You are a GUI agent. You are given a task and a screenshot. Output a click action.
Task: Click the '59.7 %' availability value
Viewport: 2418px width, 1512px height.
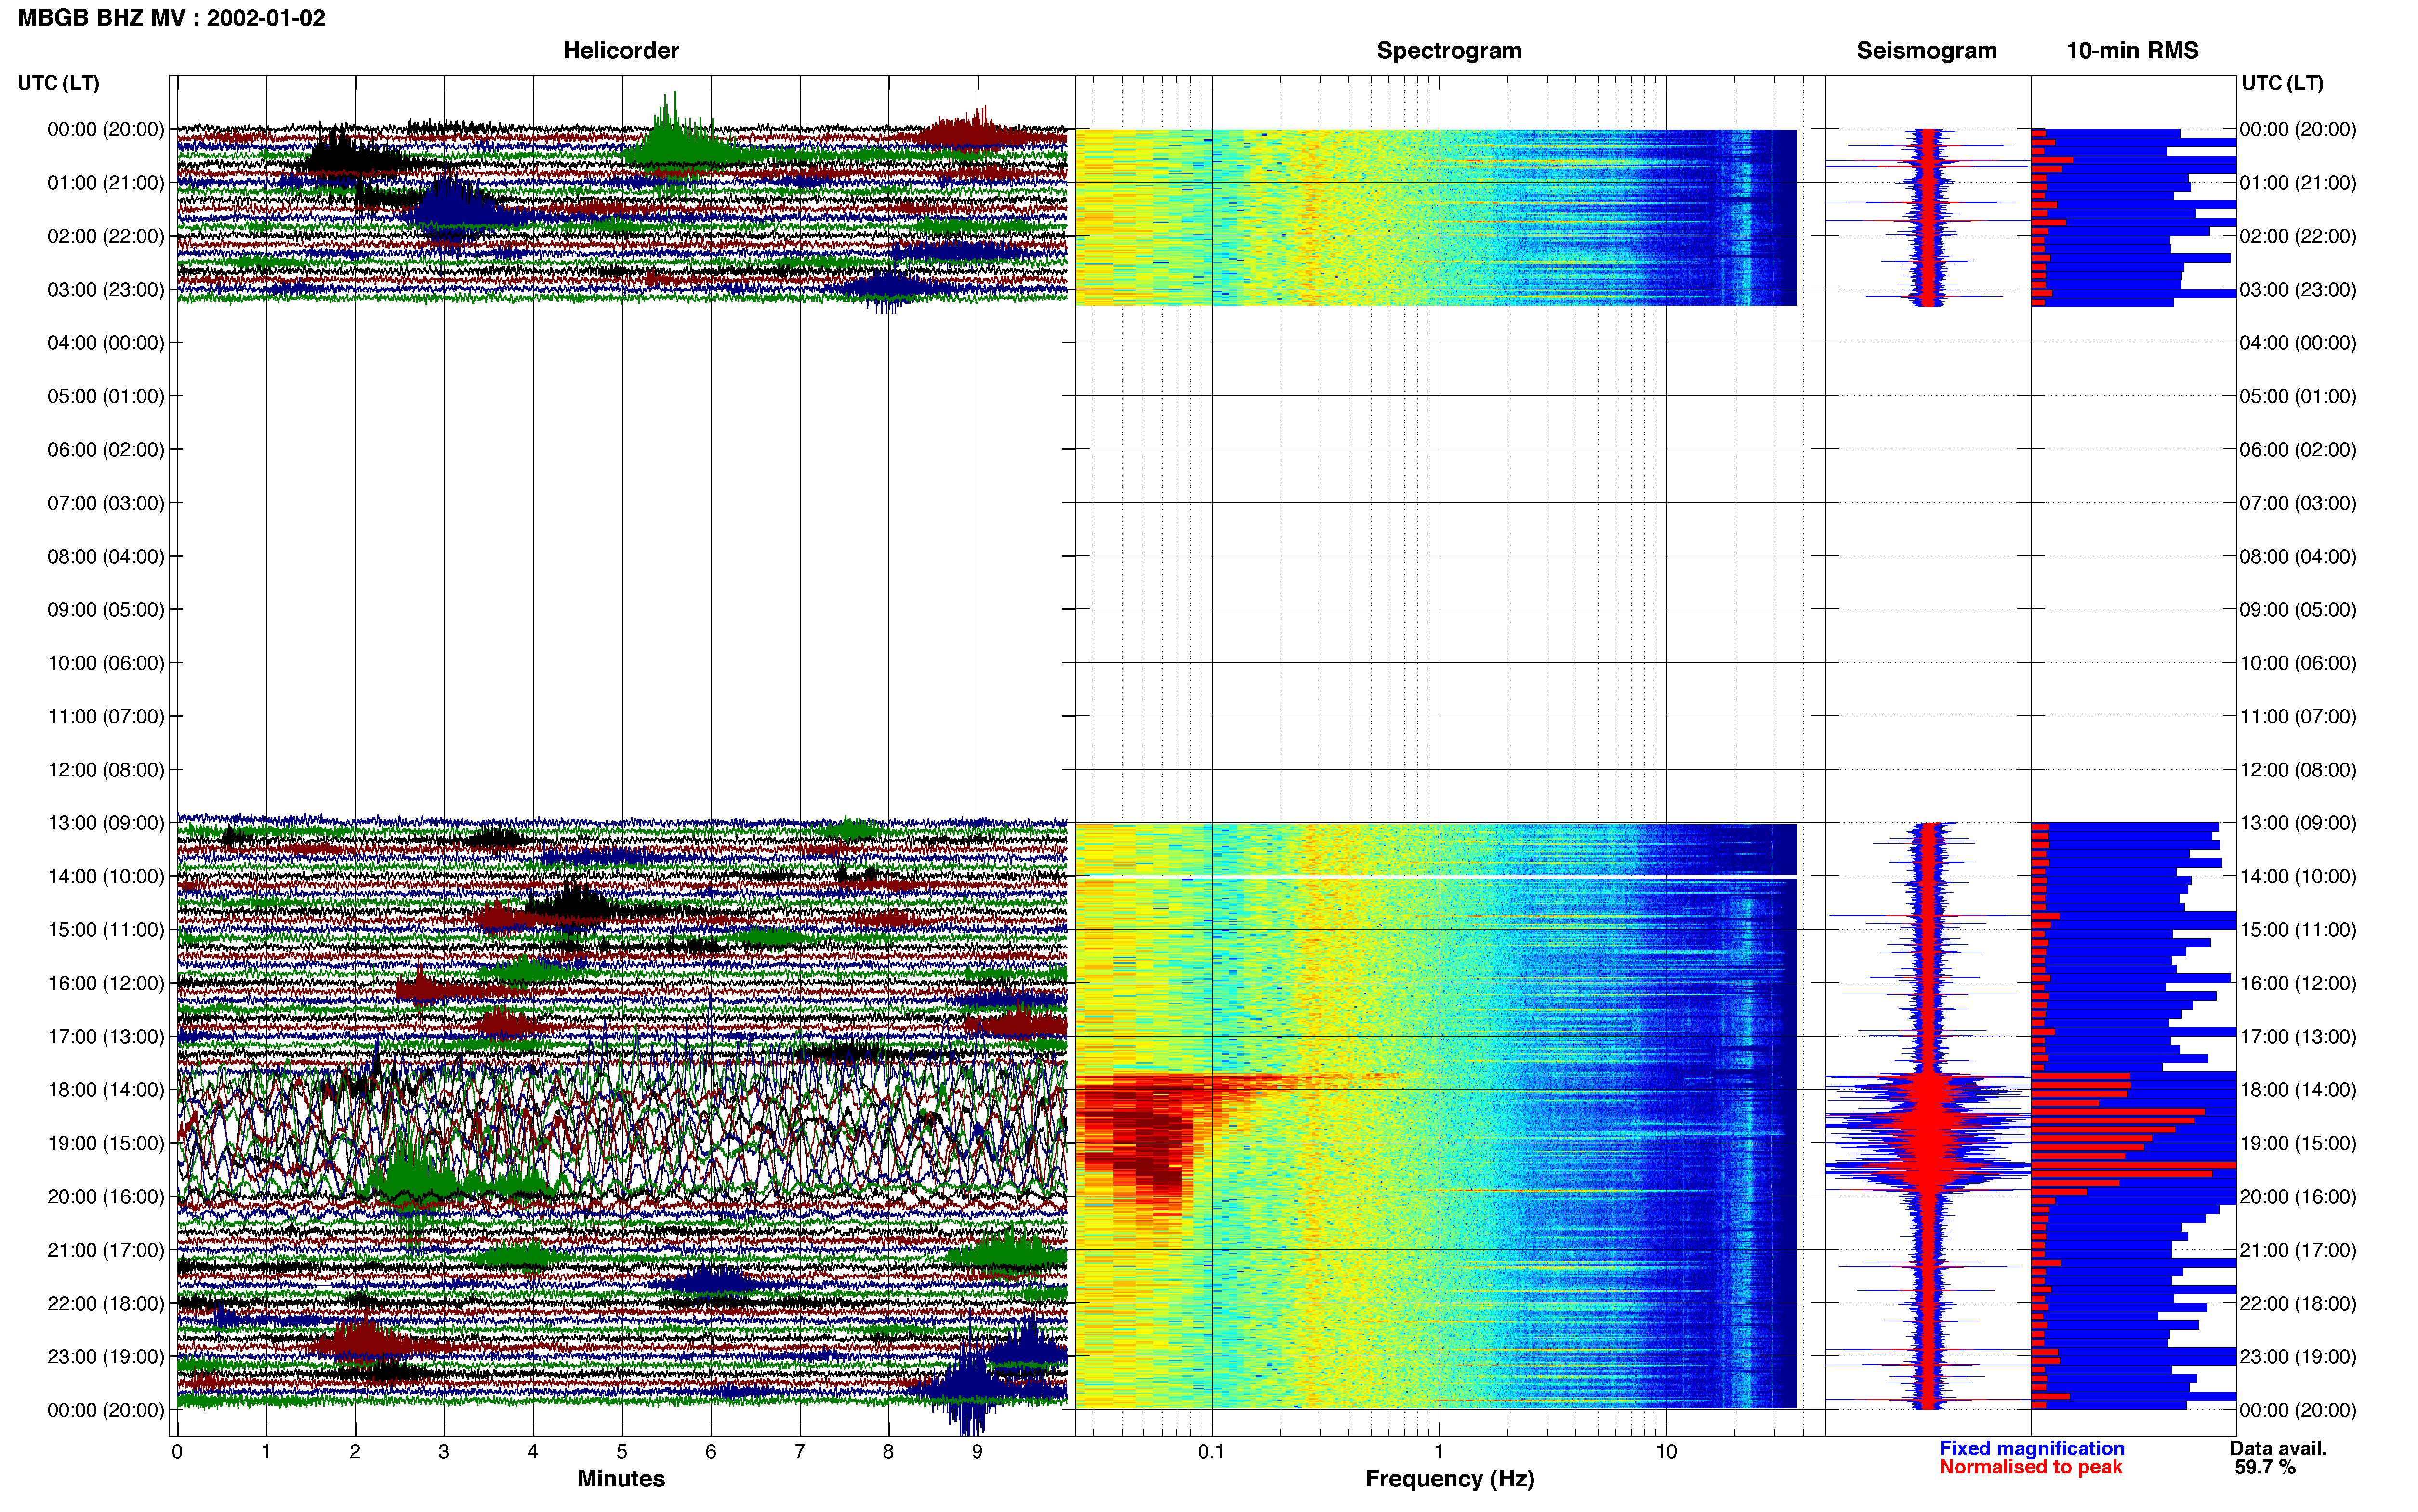click(2265, 1468)
